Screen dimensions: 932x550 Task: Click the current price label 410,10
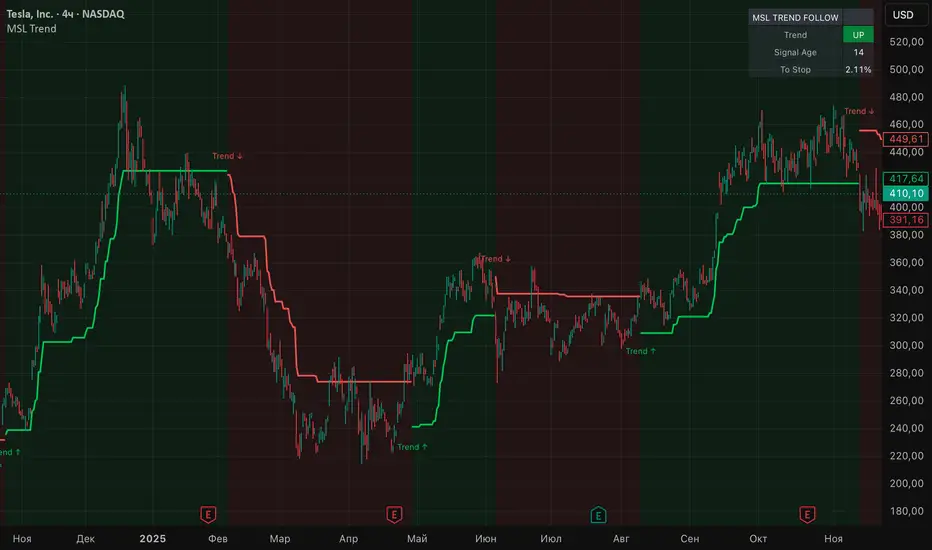tap(906, 193)
